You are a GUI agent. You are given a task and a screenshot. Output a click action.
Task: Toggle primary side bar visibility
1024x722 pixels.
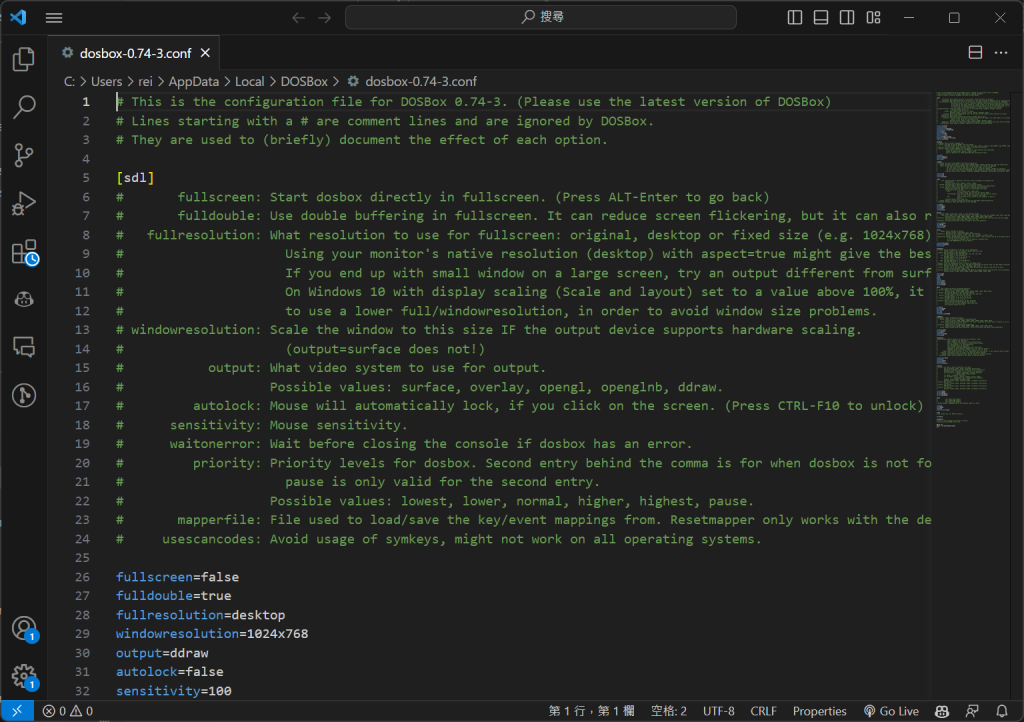pos(795,18)
